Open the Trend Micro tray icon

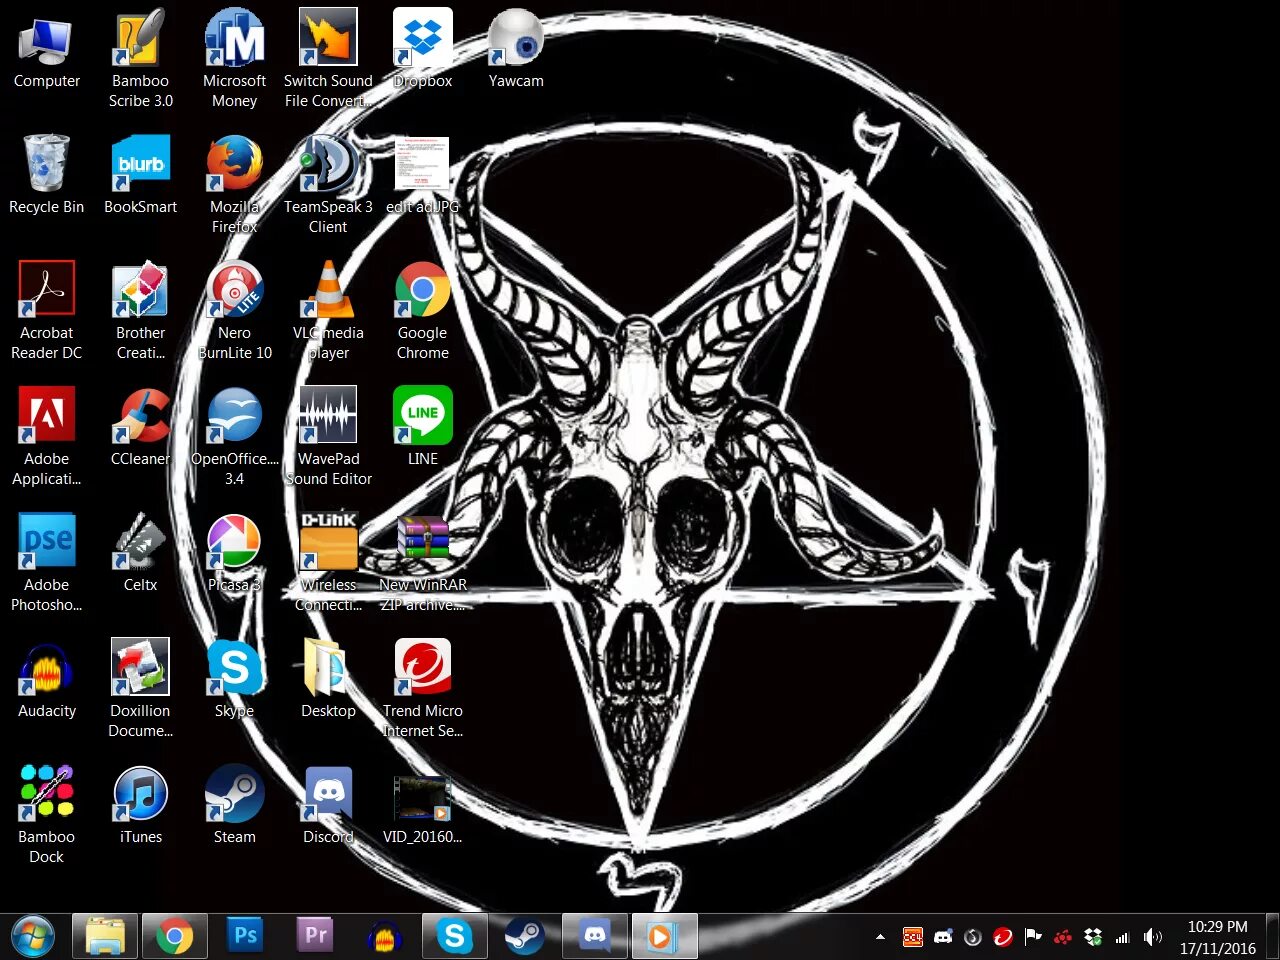pos(1003,937)
